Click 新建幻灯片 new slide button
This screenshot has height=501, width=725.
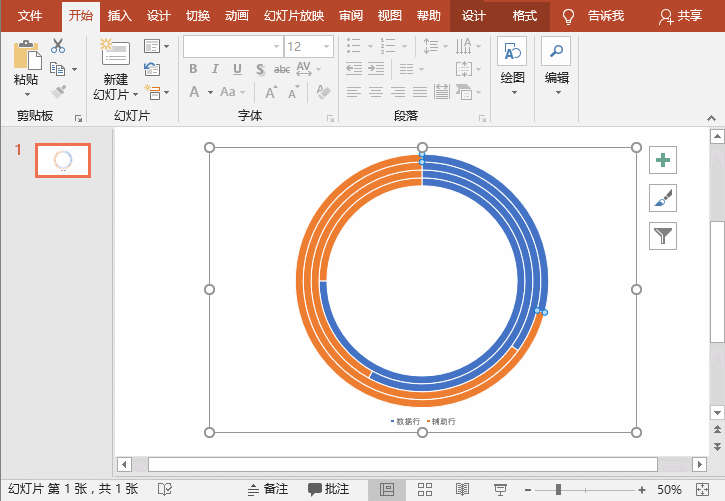coord(115,55)
